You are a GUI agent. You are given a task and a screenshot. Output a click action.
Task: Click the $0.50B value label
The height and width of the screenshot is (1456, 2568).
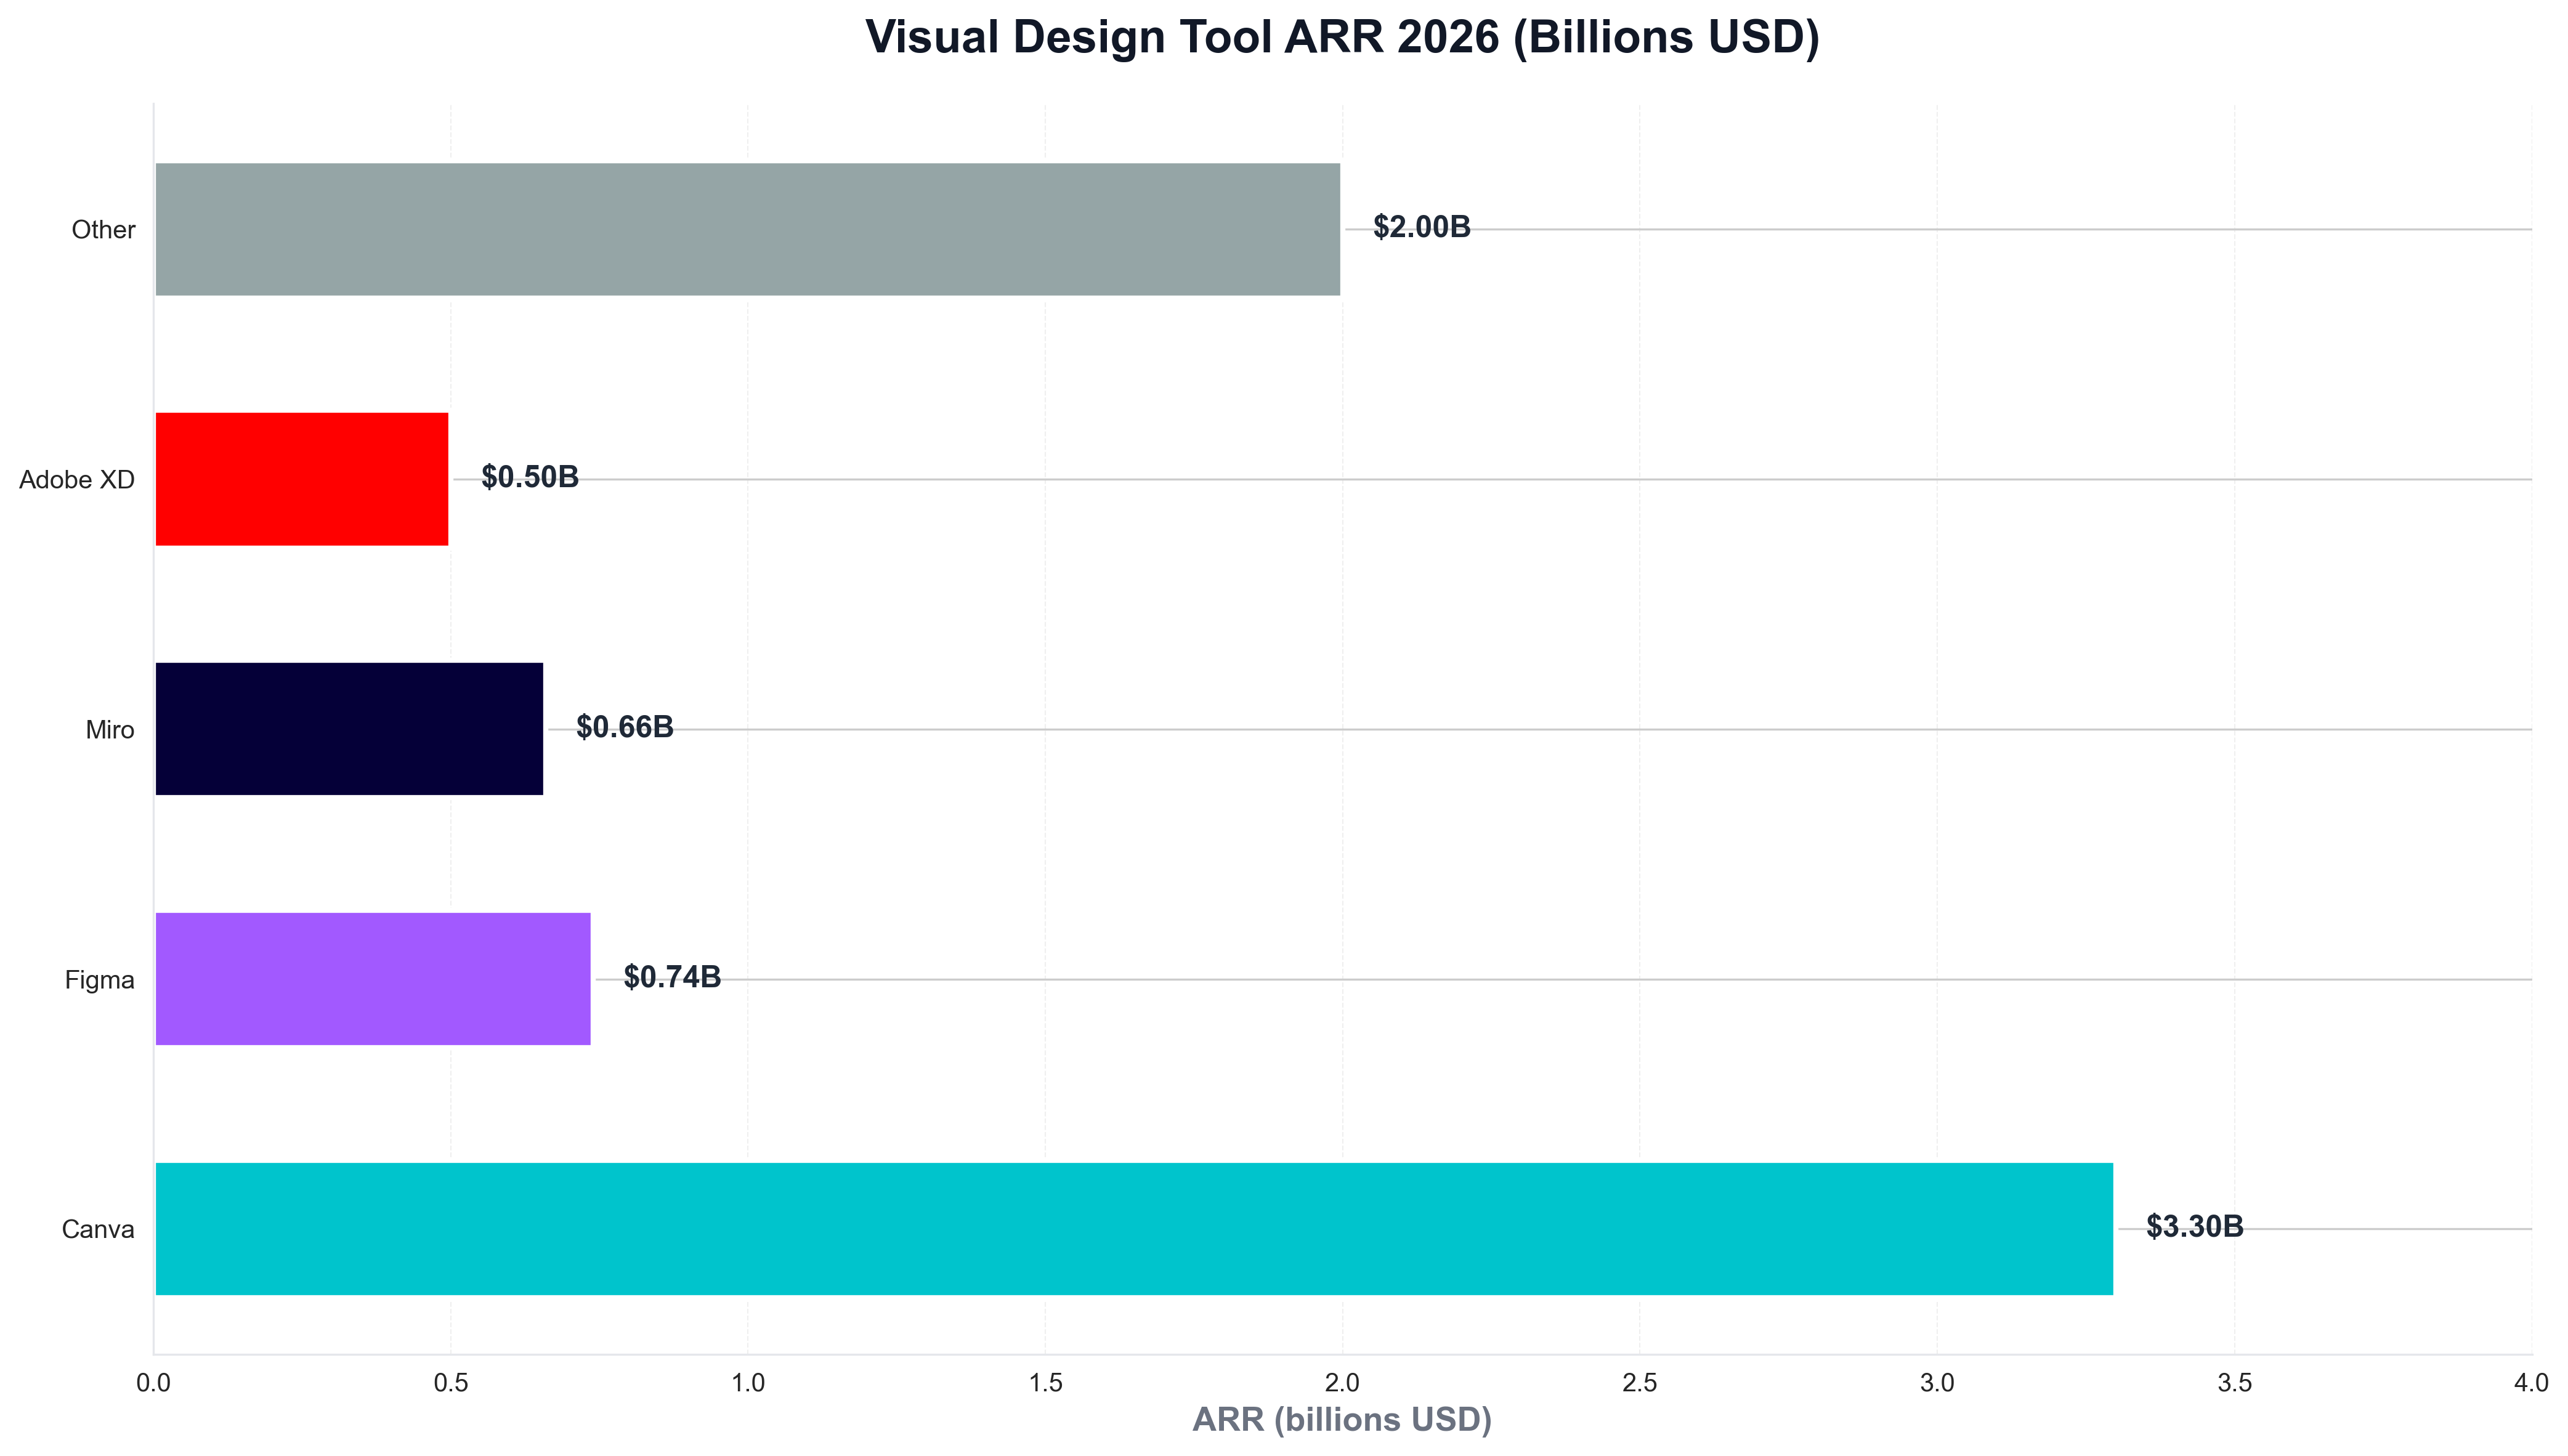tap(530, 478)
